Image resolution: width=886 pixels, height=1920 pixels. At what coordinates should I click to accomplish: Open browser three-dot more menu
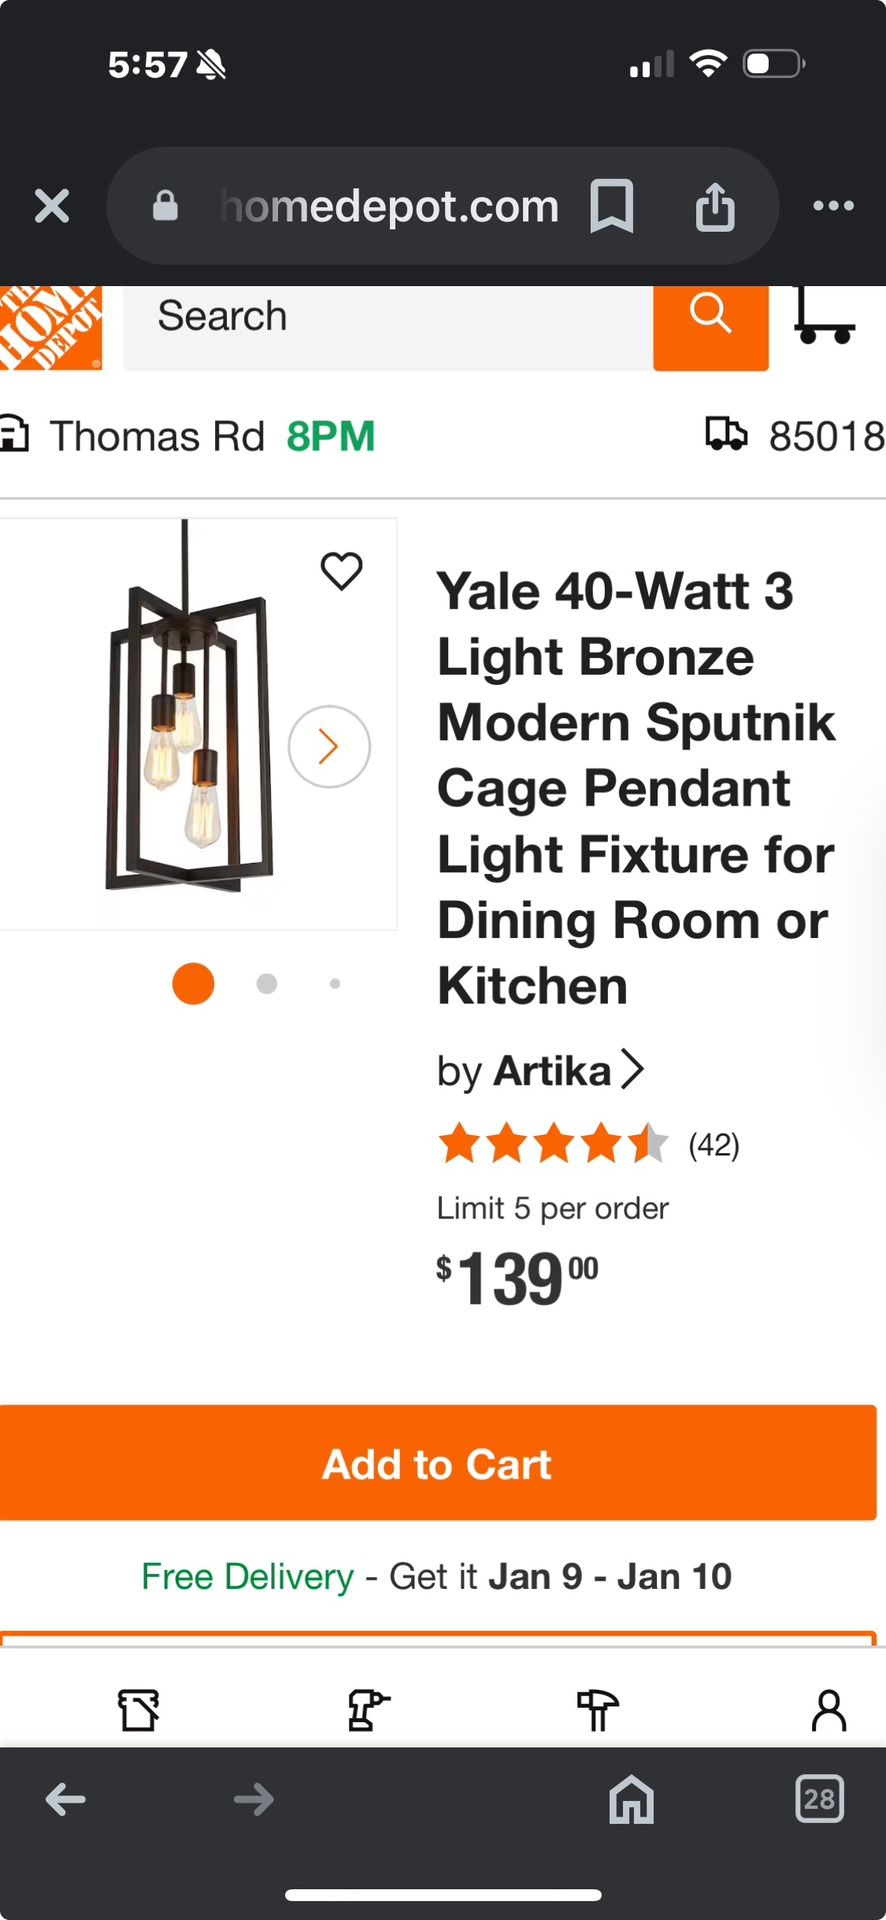point(833,206)
